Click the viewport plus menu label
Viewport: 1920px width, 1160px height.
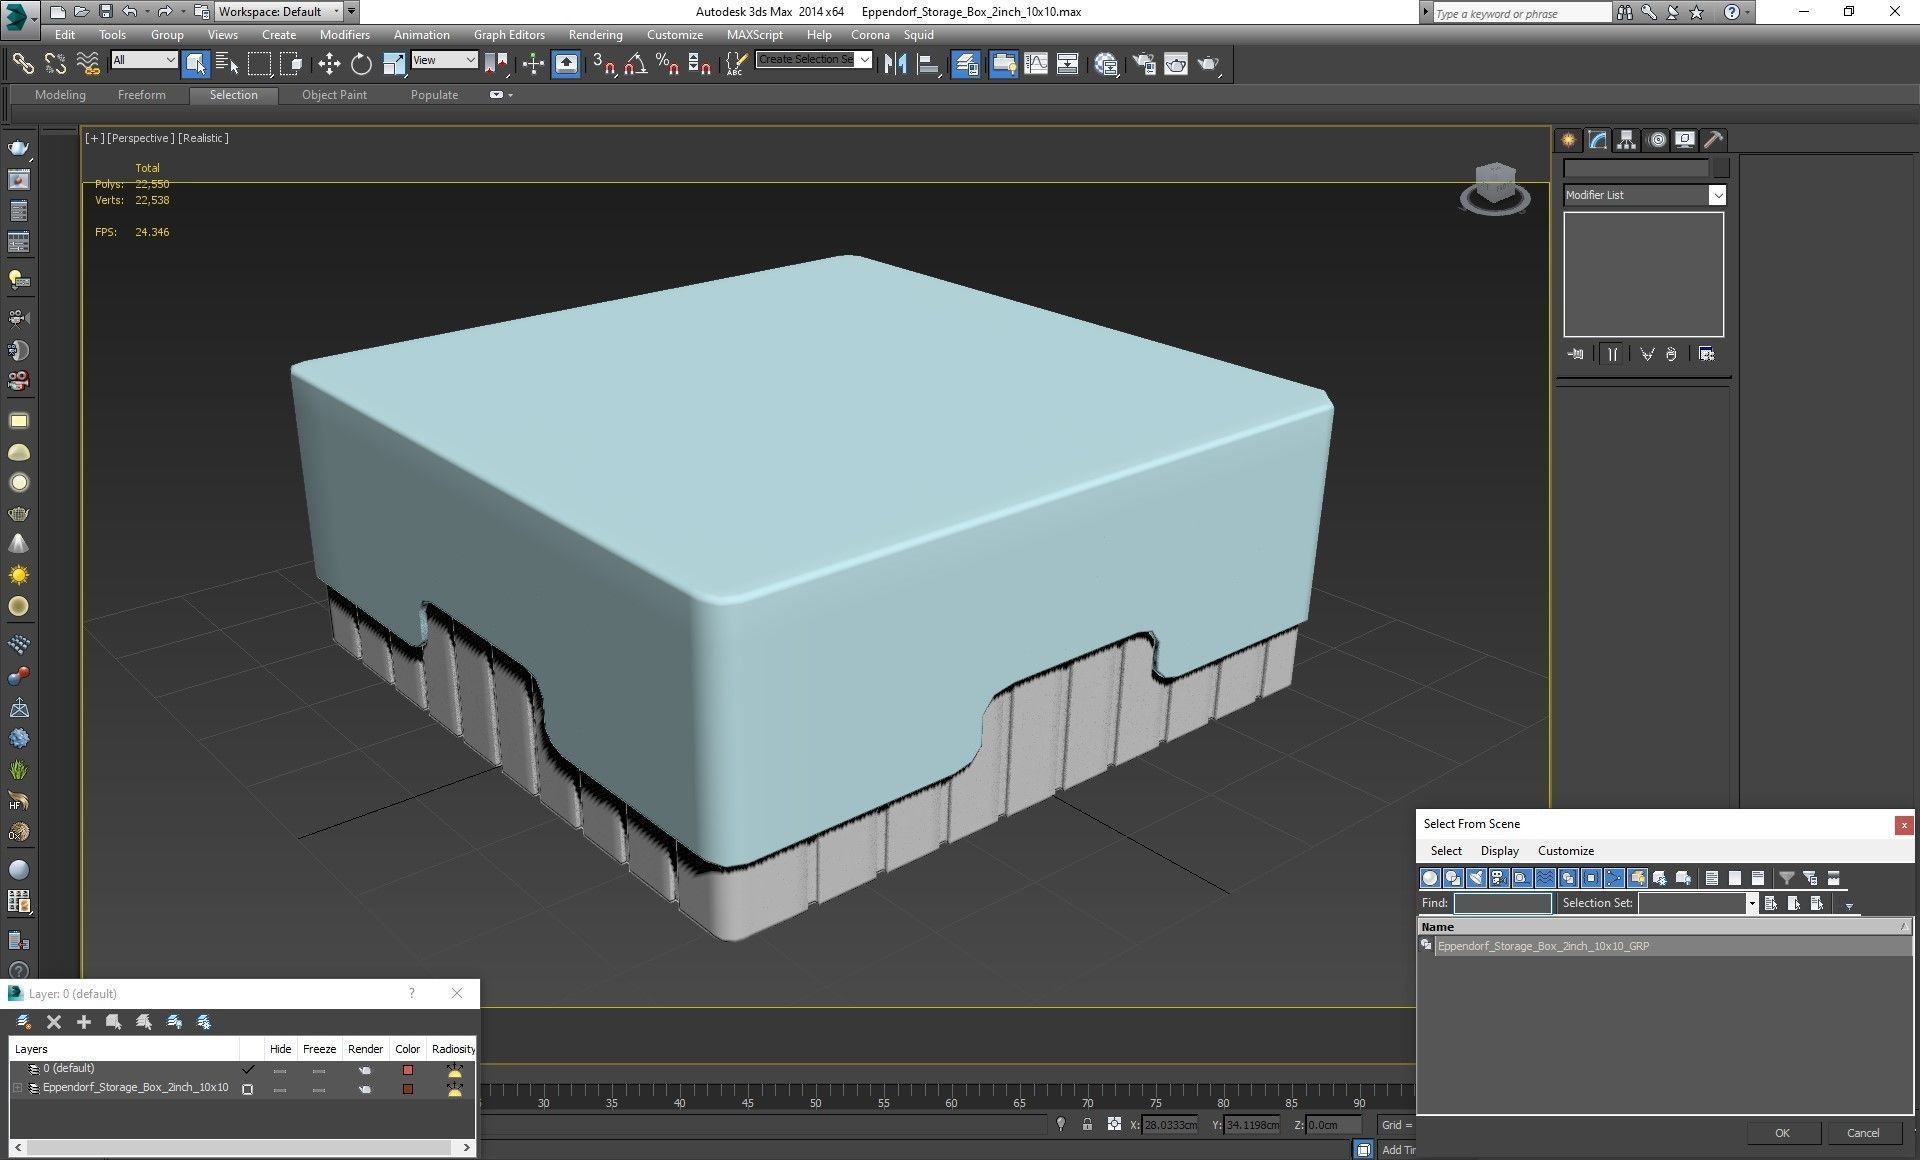coord(94,138)
